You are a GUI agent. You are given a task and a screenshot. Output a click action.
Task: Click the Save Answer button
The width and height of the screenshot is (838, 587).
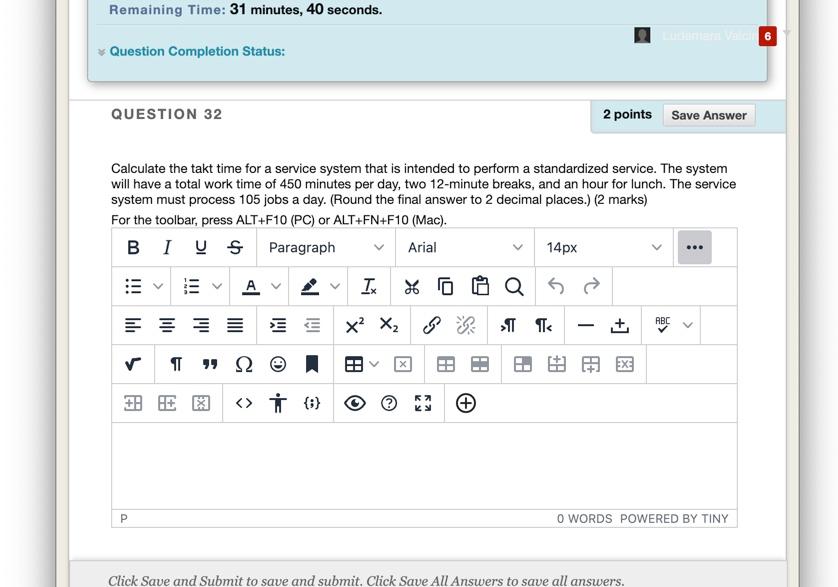708,115
